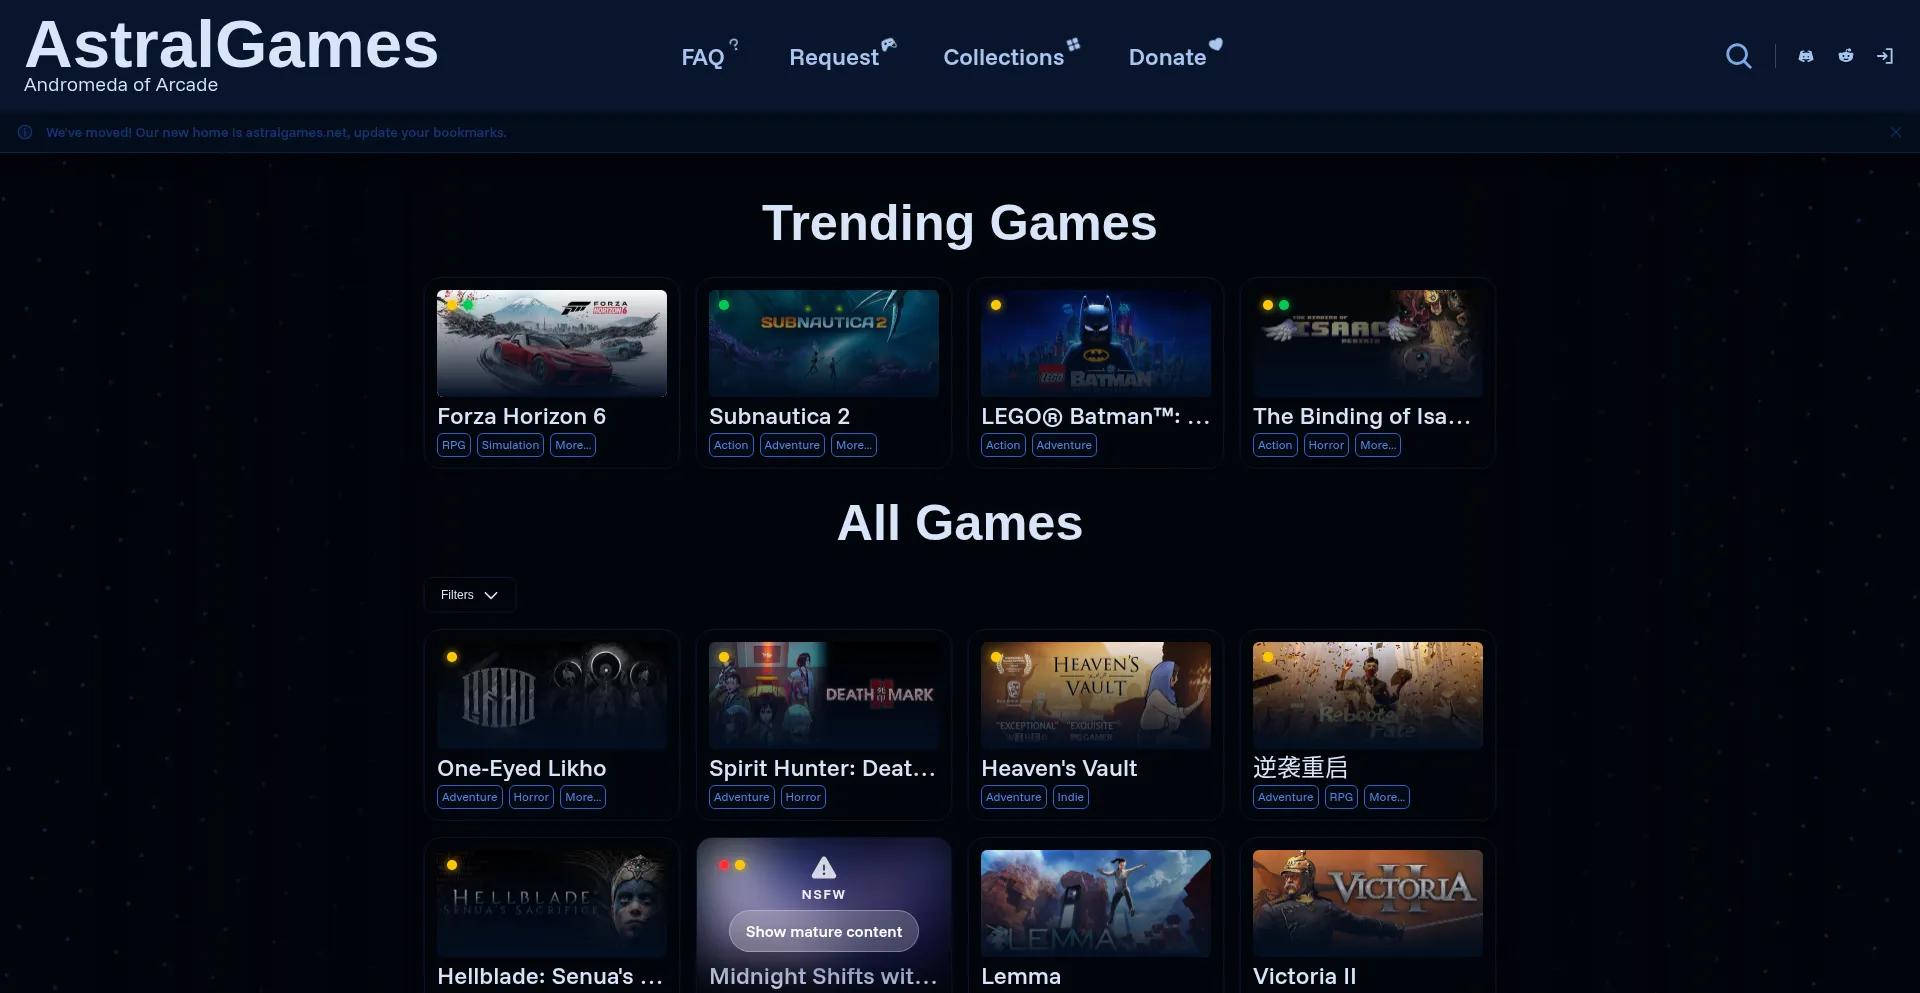Image resolution: width=1920 pixels, height=993 pixels.
Task: Open The Binding of Isaac cover thumbnail
Action: pos(1368,343)
